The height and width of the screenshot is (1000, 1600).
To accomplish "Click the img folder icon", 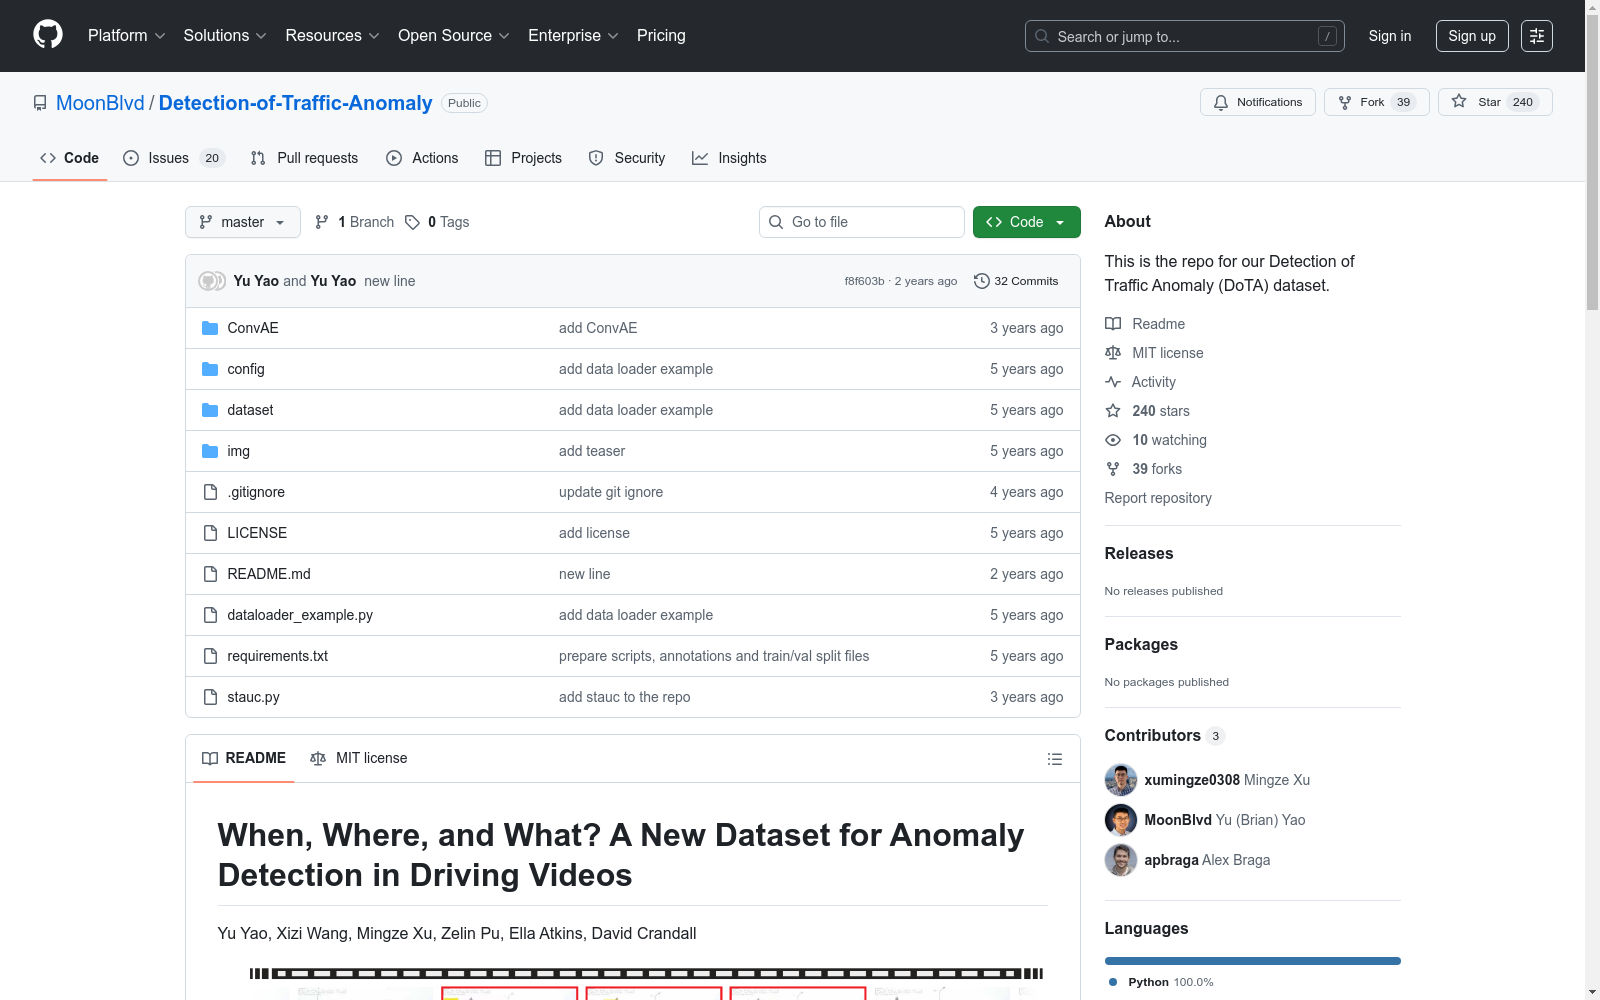I will tap(210, 451).
